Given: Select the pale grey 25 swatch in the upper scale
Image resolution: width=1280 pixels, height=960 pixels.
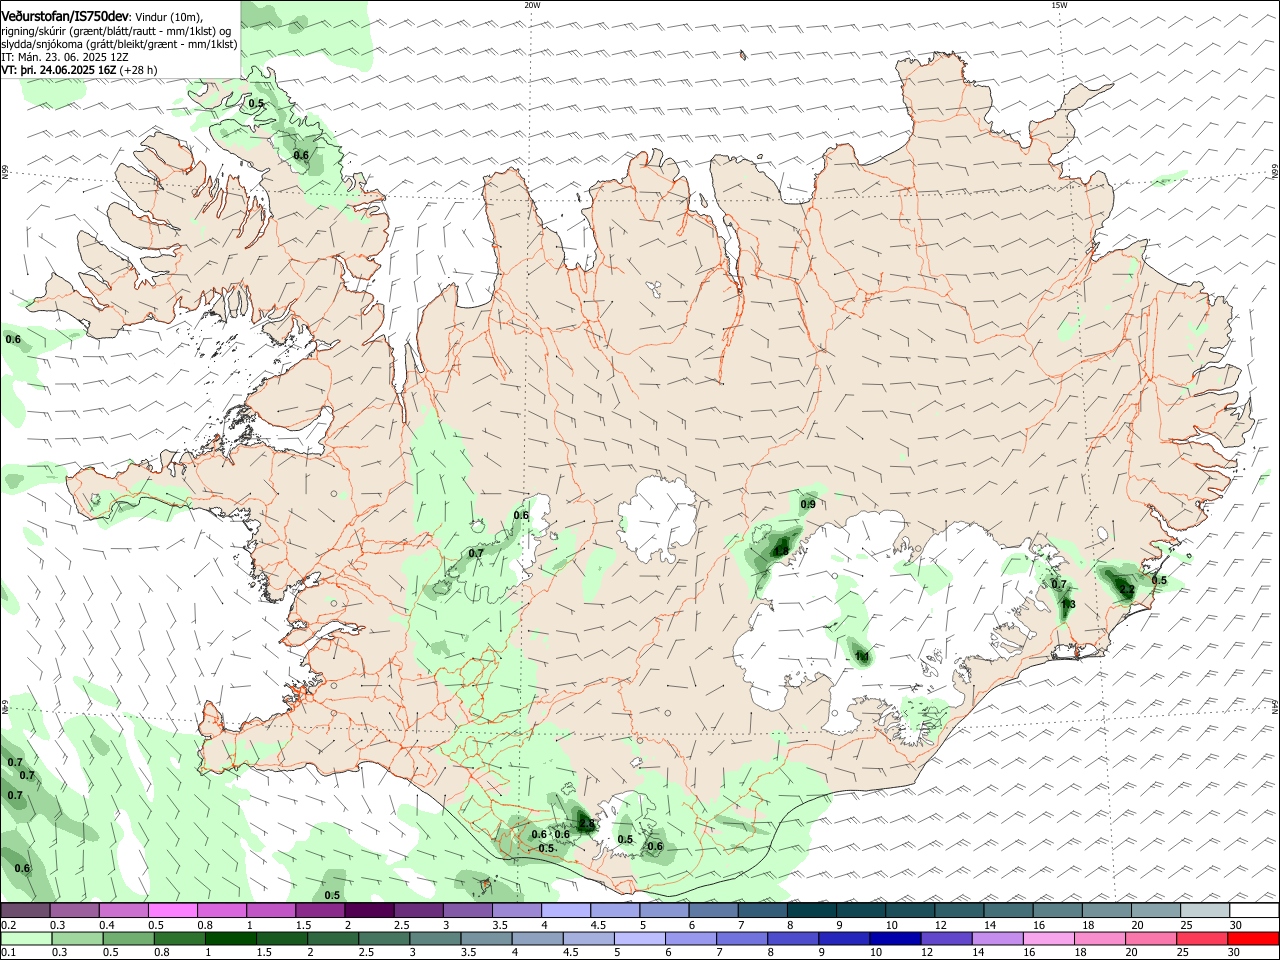Looking at the screenshot, I should [x=1204, y=911].
